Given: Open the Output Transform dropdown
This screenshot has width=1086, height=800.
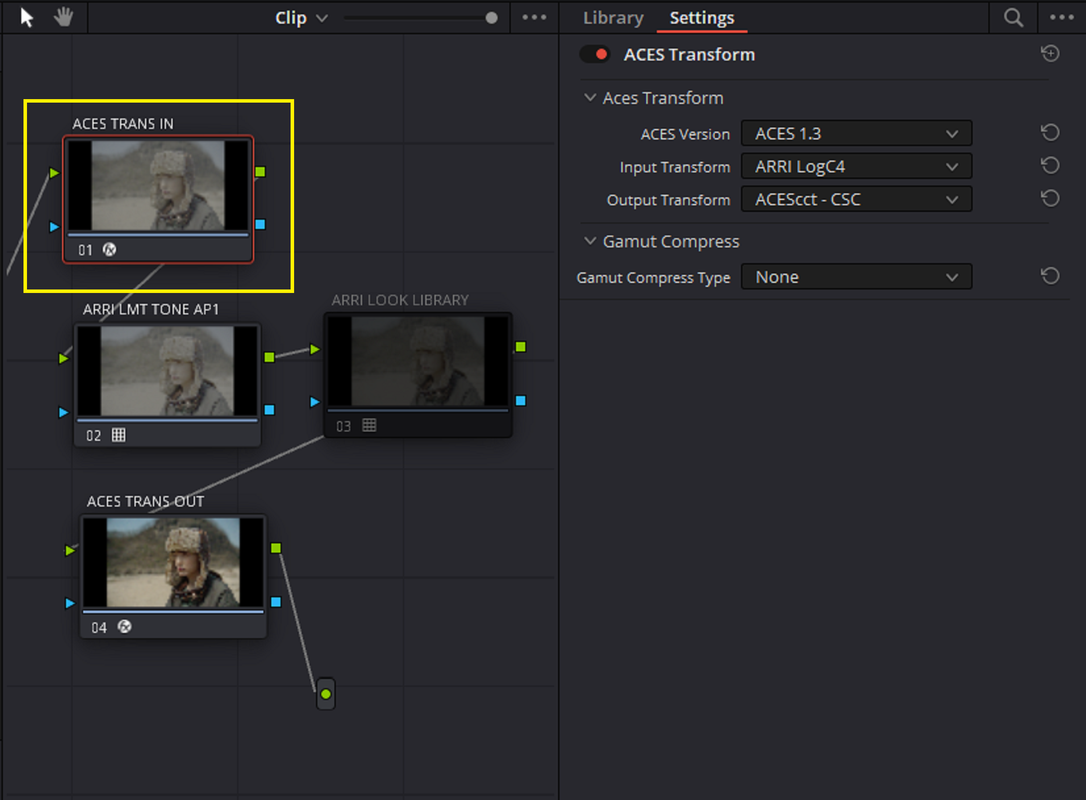Looking at the screenshot, I should 856,199.
